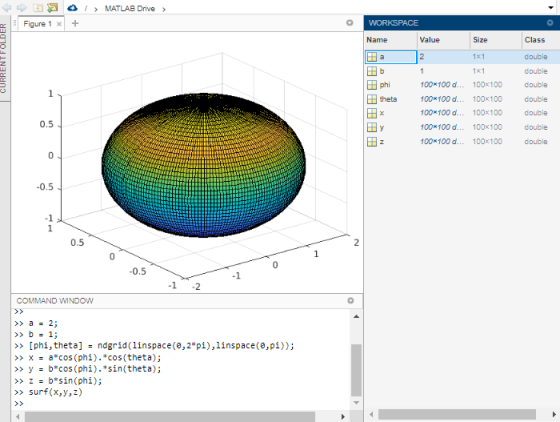Click the browse for folder icon

coord(52,7)
